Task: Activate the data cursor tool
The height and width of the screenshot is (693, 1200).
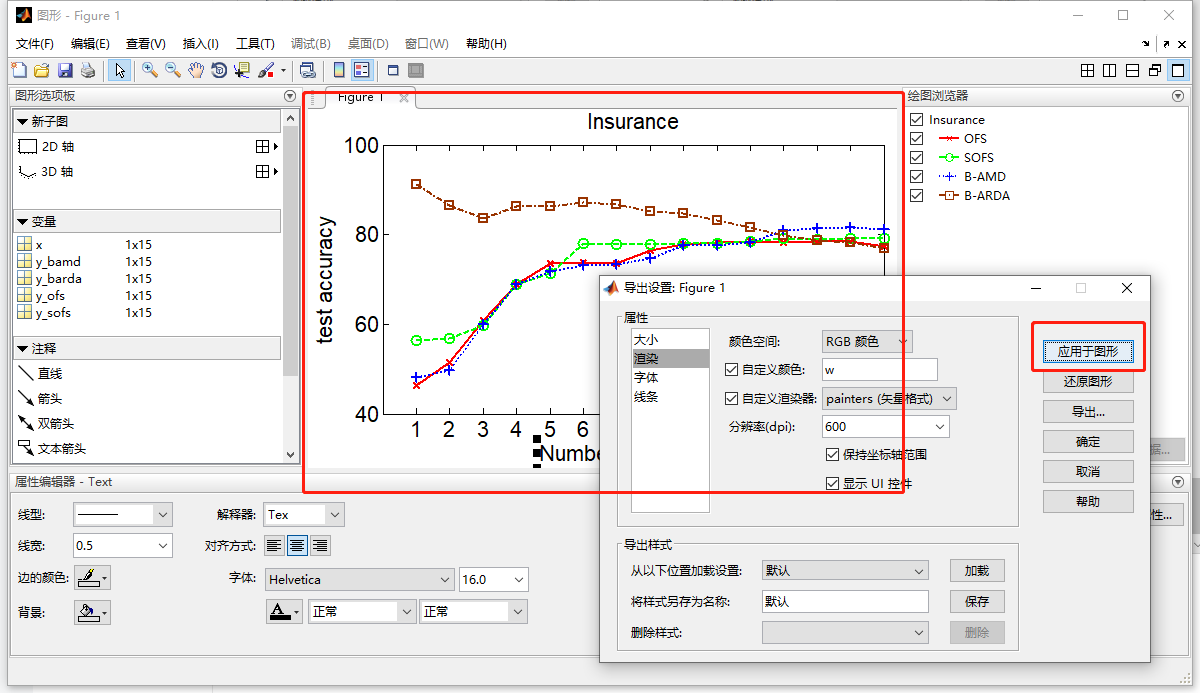Action: tap(243, 70)
